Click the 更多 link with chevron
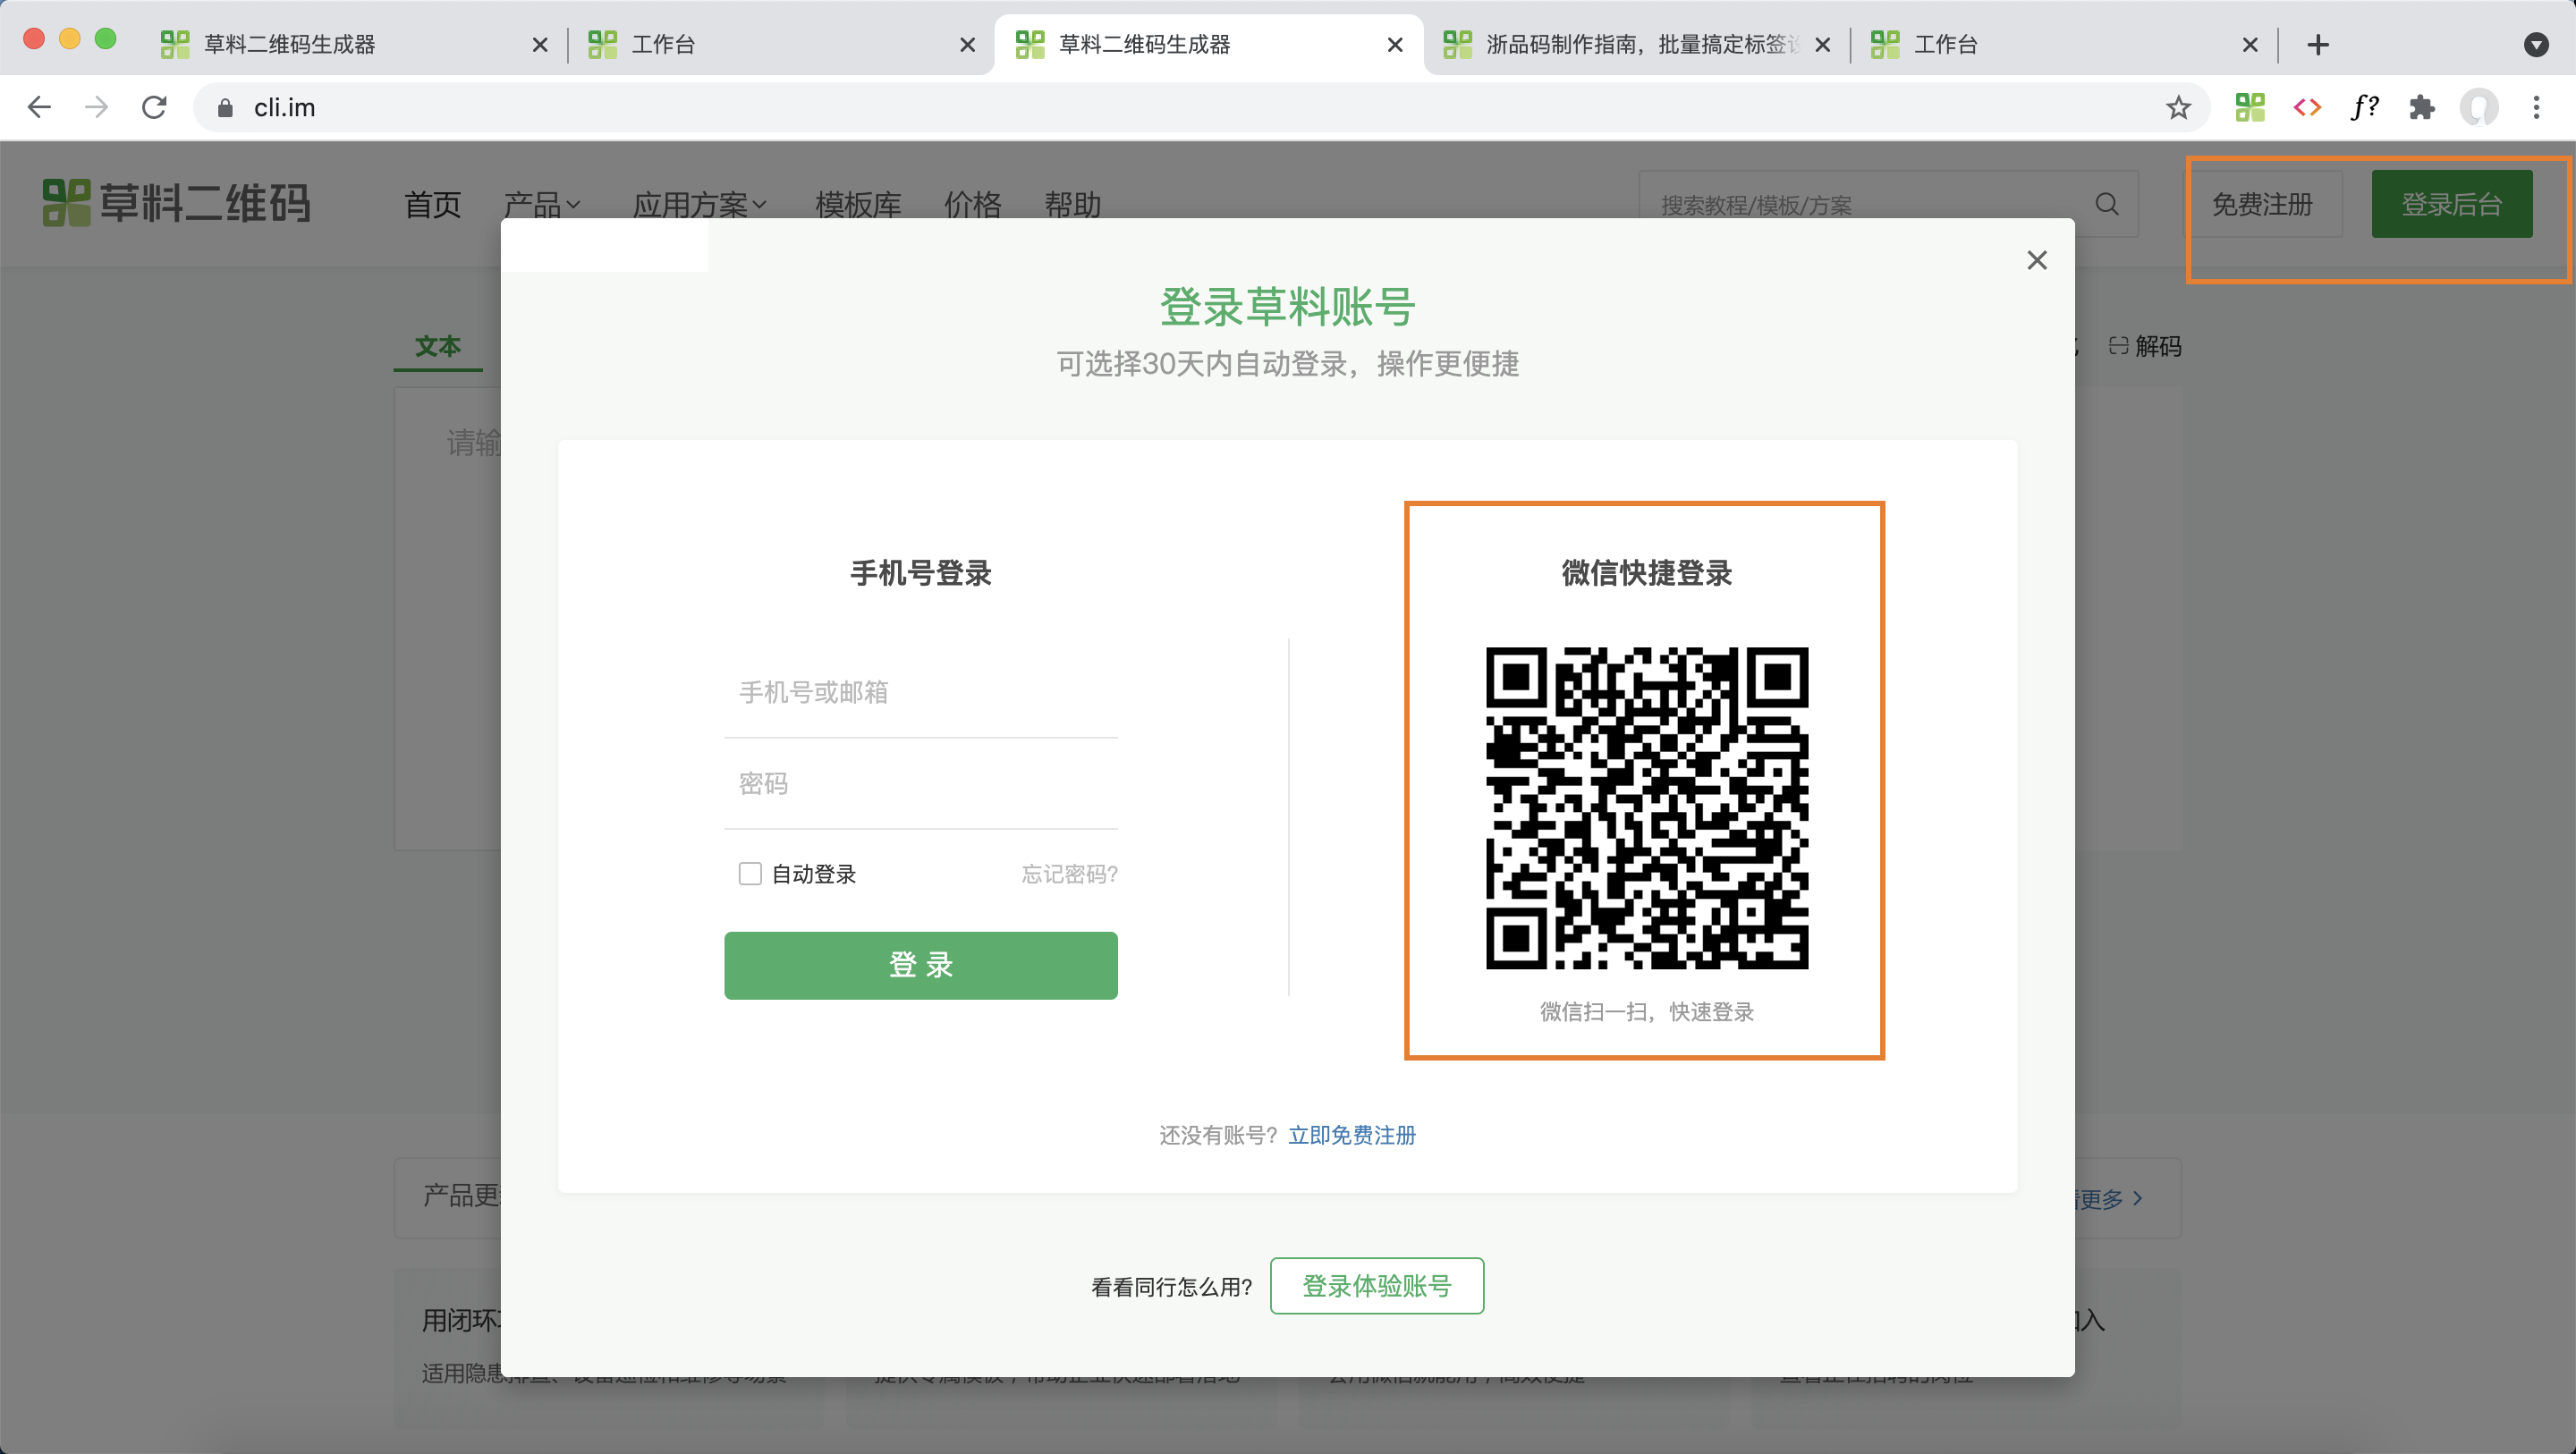 pos(2110,1198)
